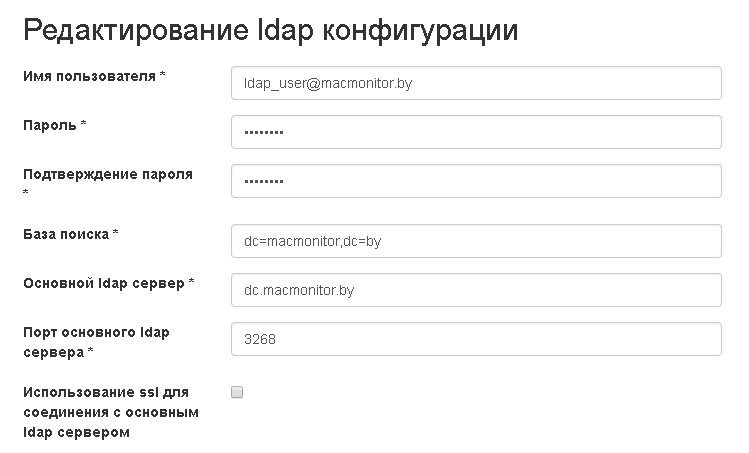Click the asterisk after Имя пользователя

point(163,77)
